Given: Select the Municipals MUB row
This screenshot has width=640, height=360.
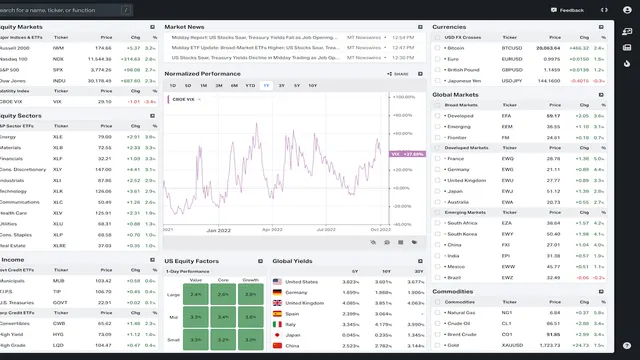Looking at the screenshot, I should pos(78,281).
